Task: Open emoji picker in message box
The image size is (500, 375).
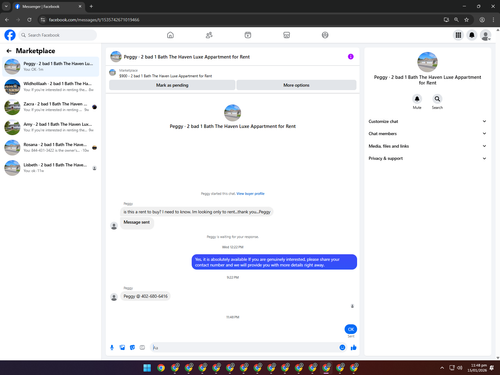Action: pyautogui.click(x=342, y=347)
